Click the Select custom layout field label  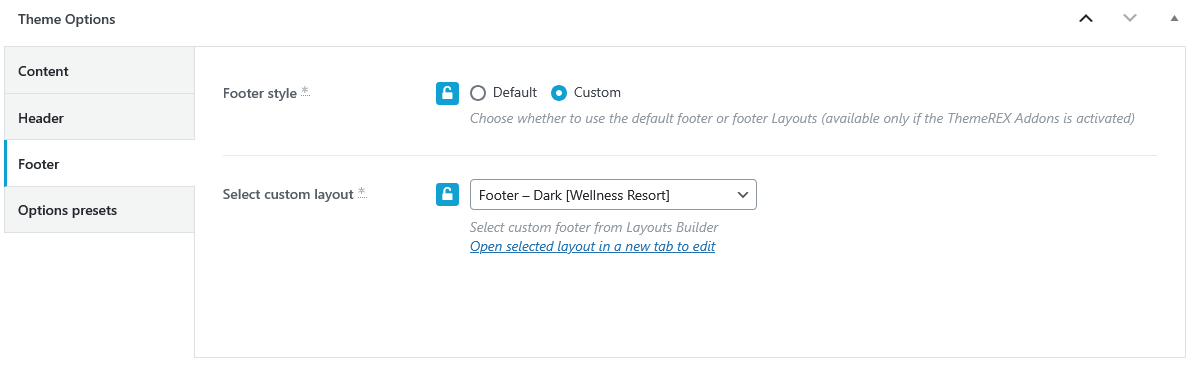(288, 194)
